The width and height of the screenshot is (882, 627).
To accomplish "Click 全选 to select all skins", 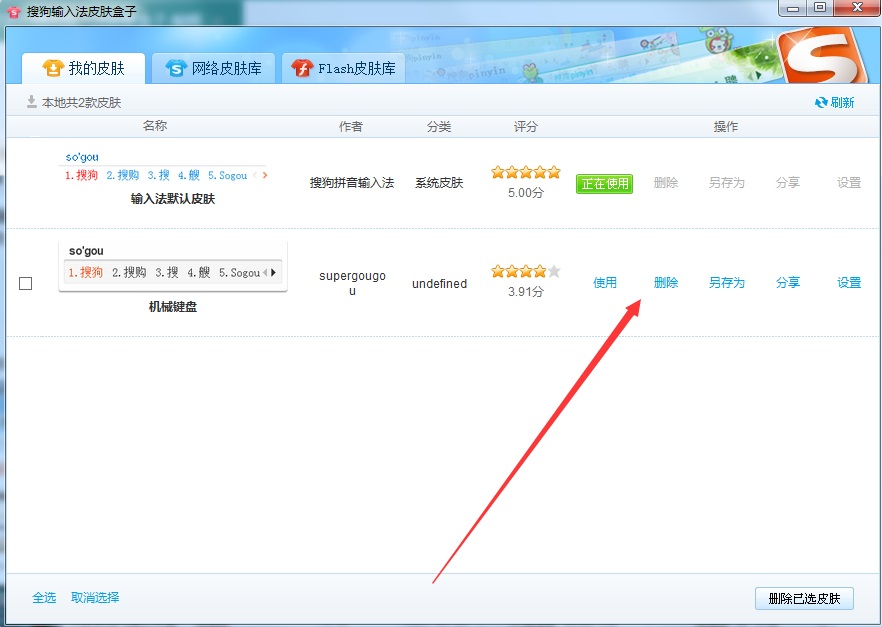I will [x=44, y=598].
